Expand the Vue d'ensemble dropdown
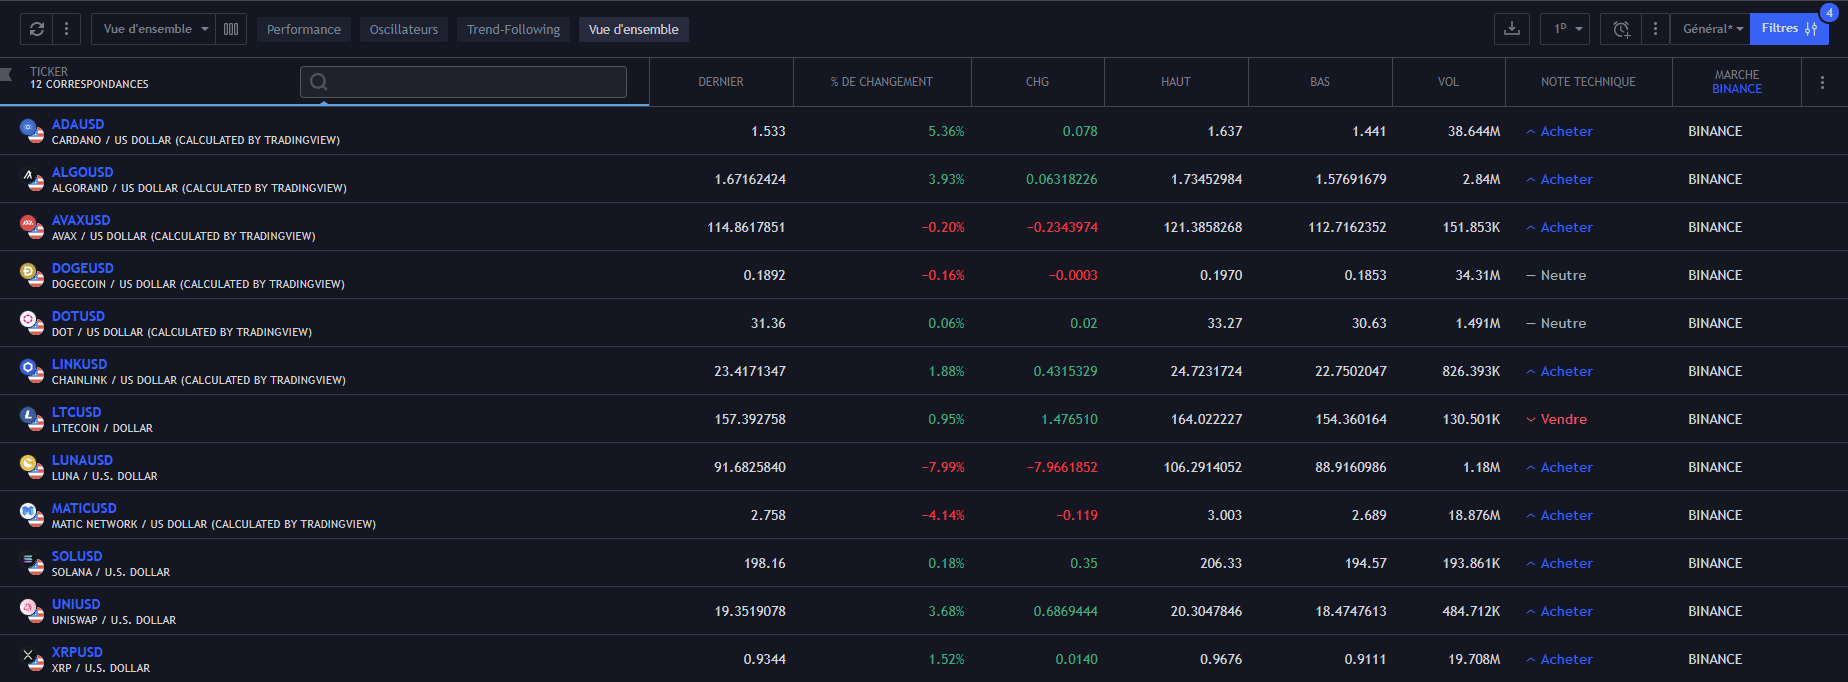Screen dimensions: 1848x682 pyautogui.click(x=155, y=29)
